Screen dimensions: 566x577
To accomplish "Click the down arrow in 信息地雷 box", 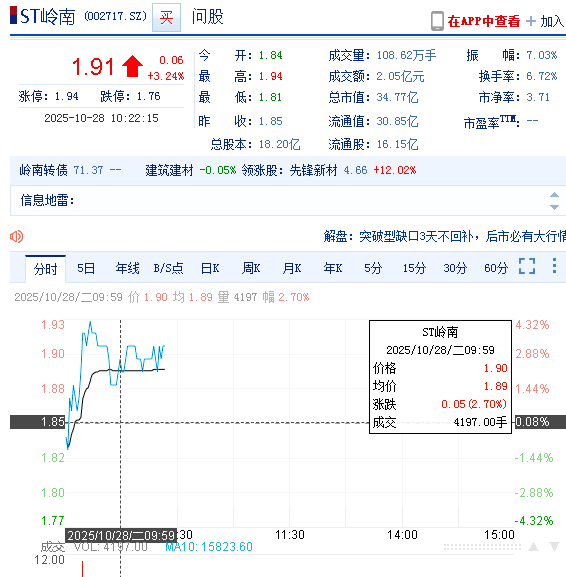I will [554, 207].
